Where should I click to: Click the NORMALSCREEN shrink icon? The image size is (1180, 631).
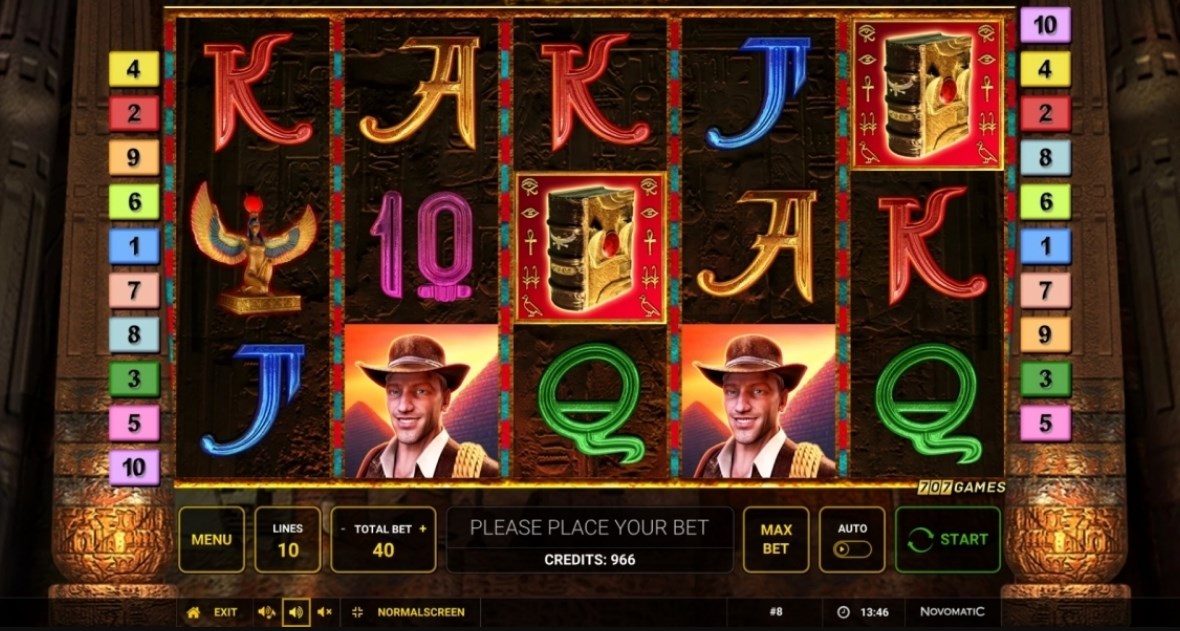tap(357, 612)
